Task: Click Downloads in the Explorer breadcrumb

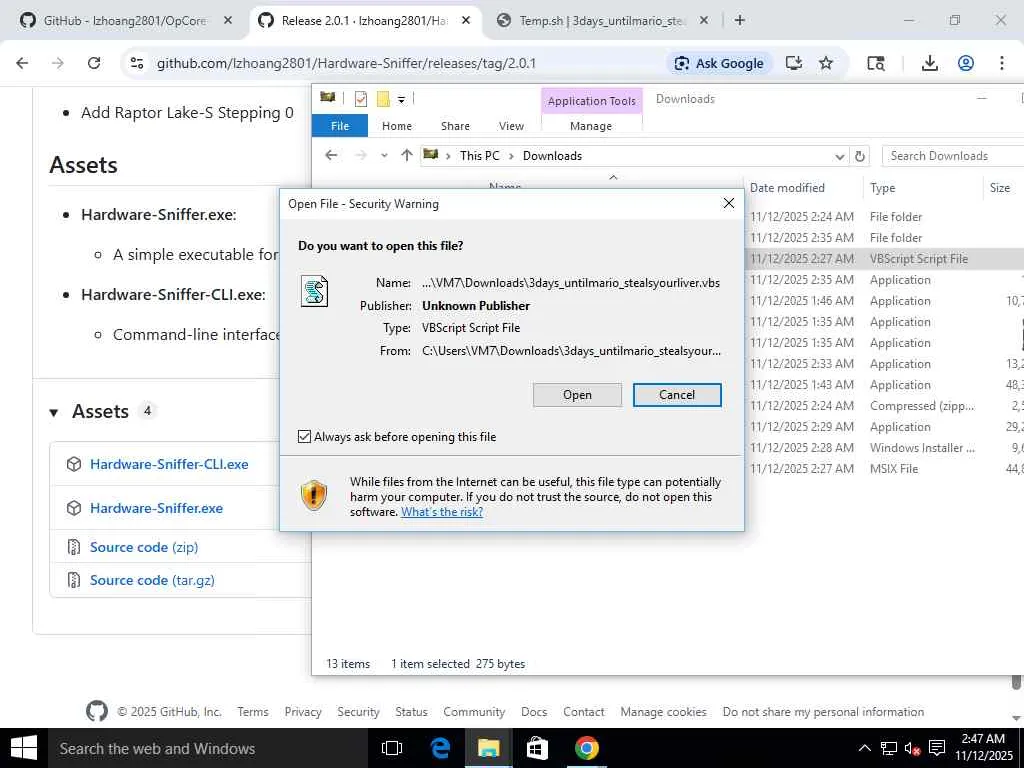Action: pyautogui.click(x=552, y=155)
